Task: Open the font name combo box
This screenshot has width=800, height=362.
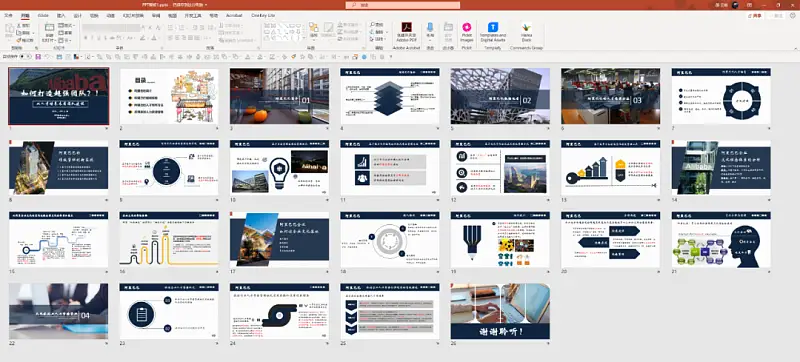Action: coord(111,28)
